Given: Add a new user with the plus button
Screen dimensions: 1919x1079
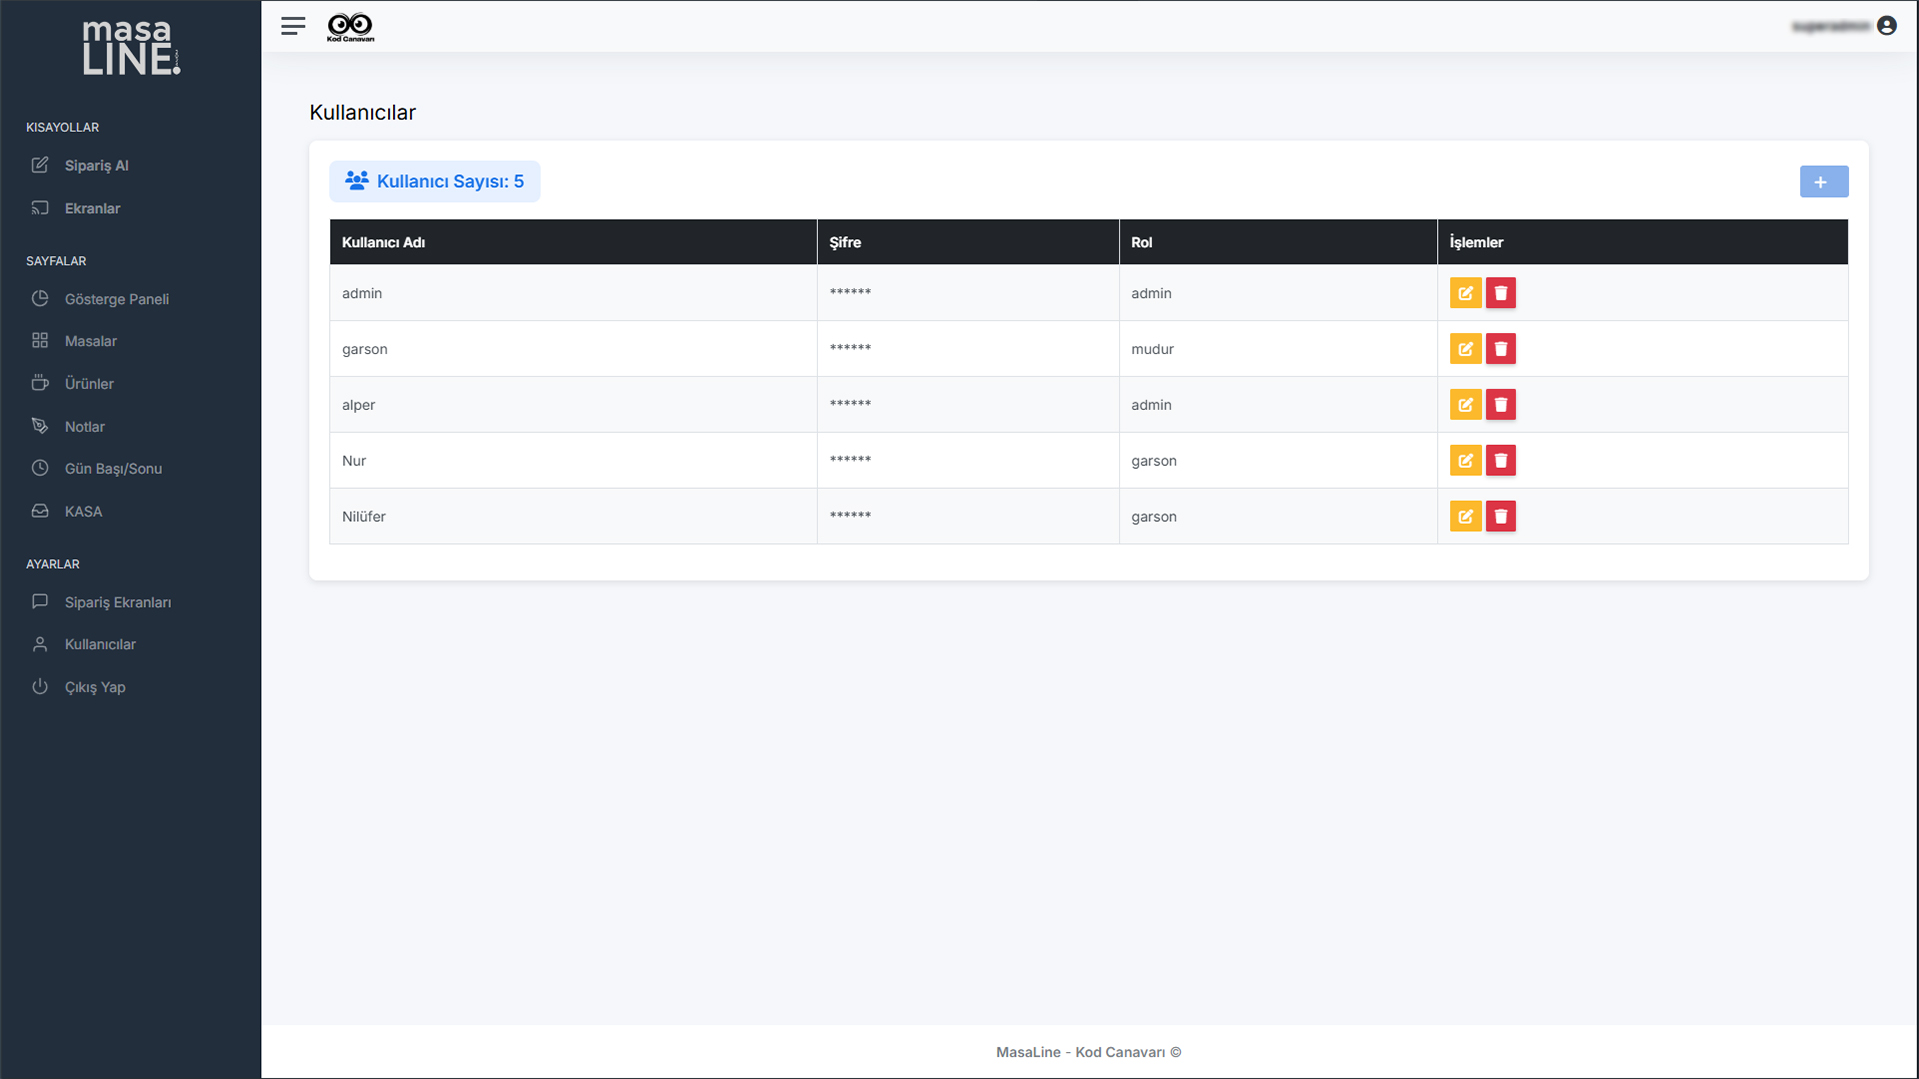Looking at the screenshot, I should click(1823, 182).
